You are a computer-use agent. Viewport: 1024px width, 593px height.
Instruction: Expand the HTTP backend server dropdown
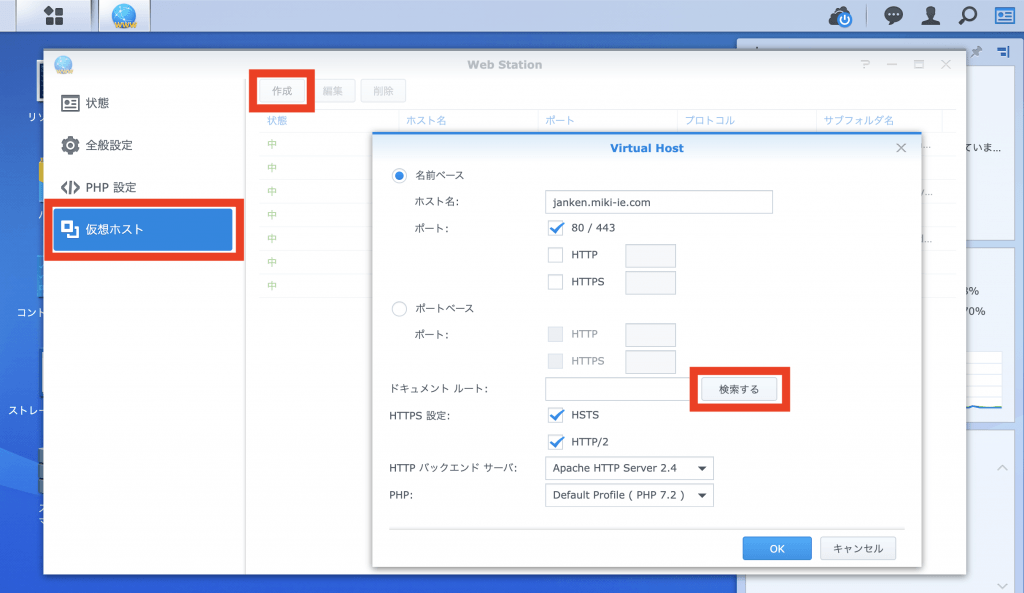pyautogui.click(x=629, y=468)
